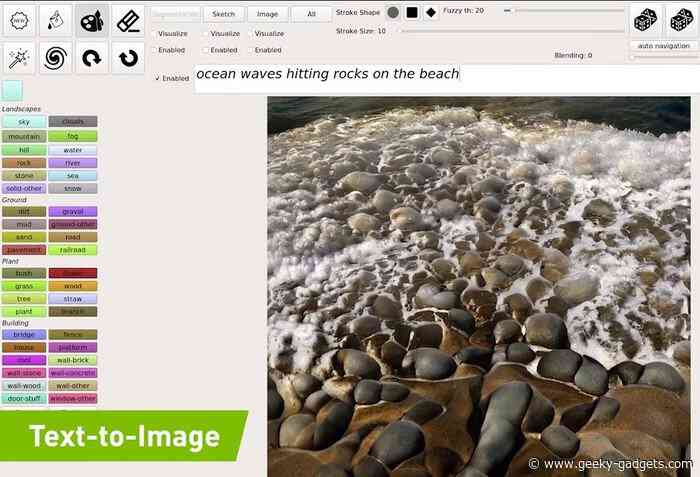Viewport: 700px width, 477px height.
Task: Click the spiral swirl tool icon
Action: [55, 58]
